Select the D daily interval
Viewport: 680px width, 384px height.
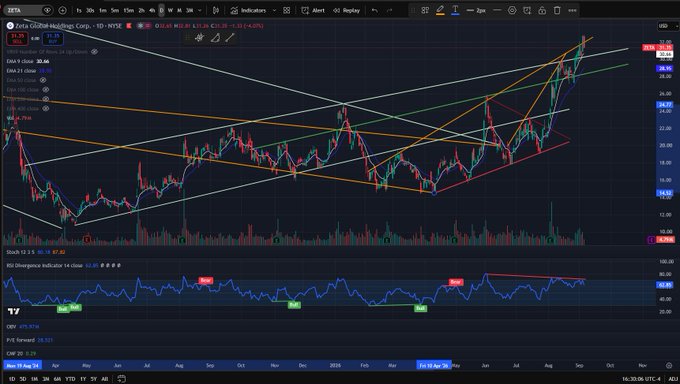click(x=161, y=10)
